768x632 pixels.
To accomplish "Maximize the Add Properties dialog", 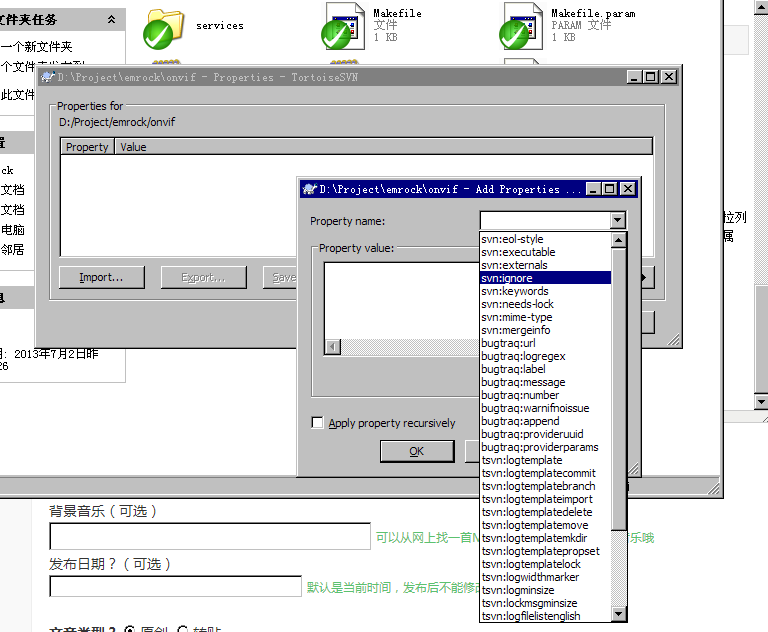I will point(610,189).
